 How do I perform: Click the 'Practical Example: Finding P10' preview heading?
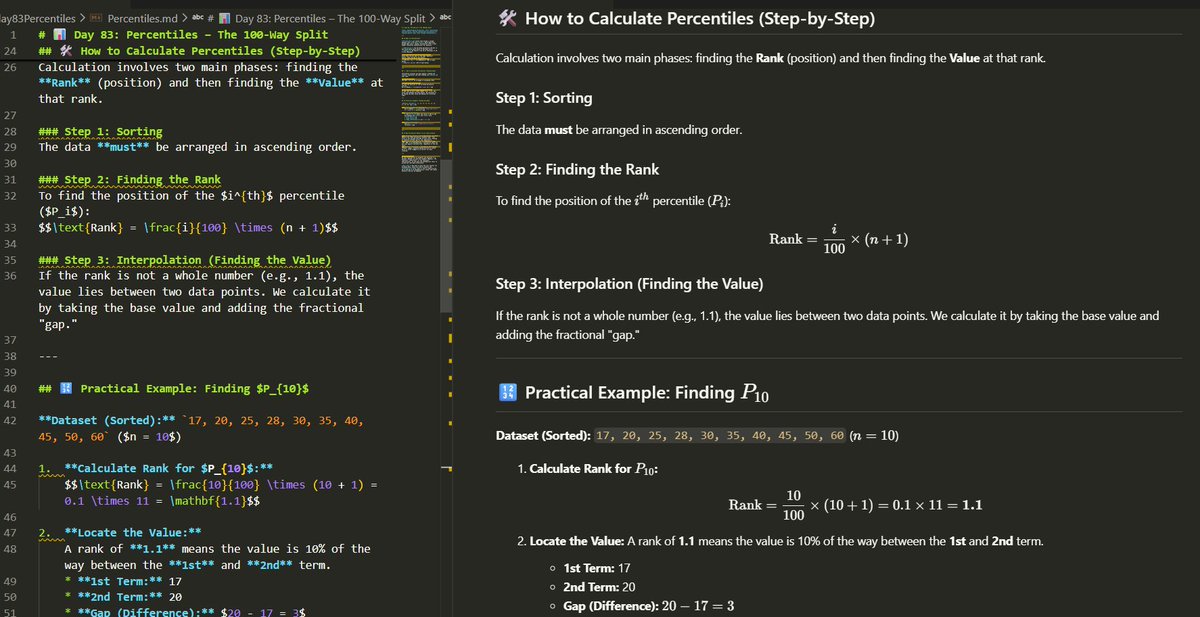pos(647,394)
